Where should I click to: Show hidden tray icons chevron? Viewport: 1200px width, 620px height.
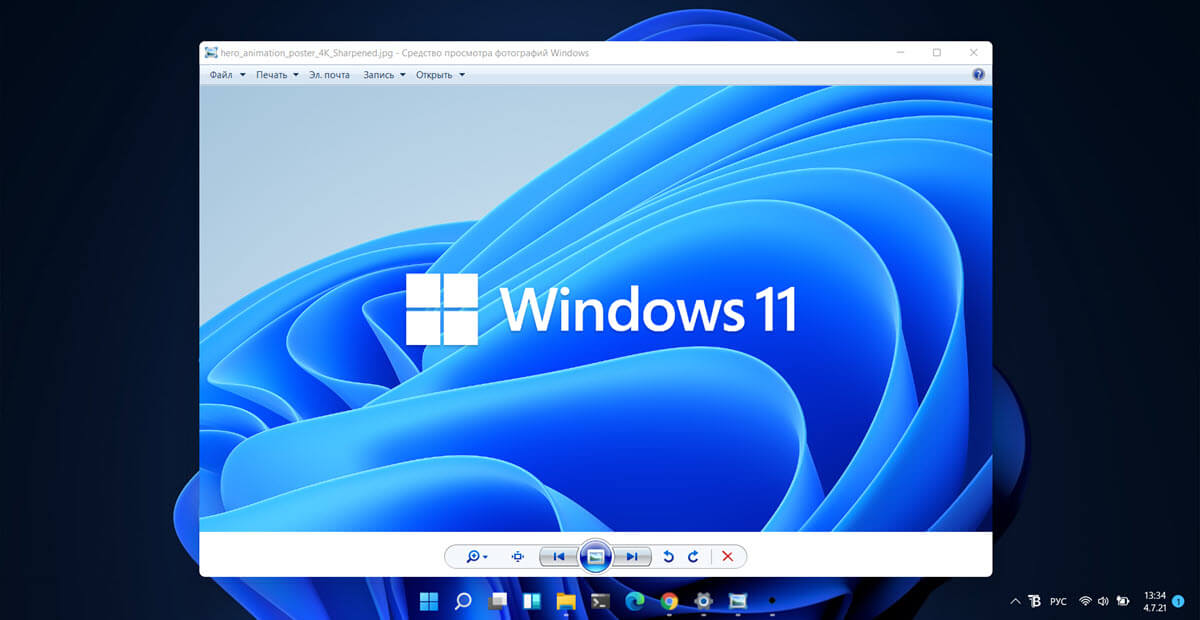pyautogui.click(x=1016, y=601)
